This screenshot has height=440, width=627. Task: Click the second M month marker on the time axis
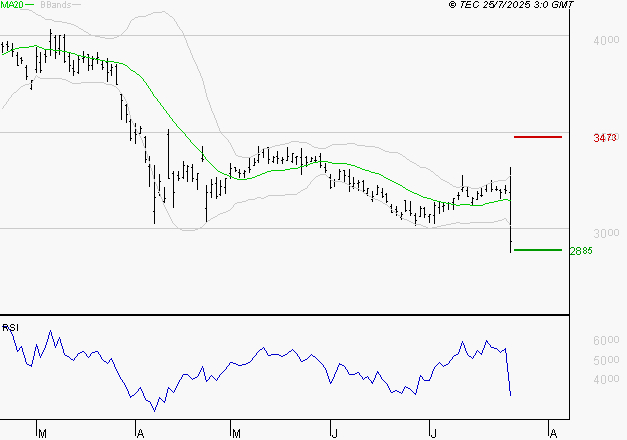pos(237,433)
